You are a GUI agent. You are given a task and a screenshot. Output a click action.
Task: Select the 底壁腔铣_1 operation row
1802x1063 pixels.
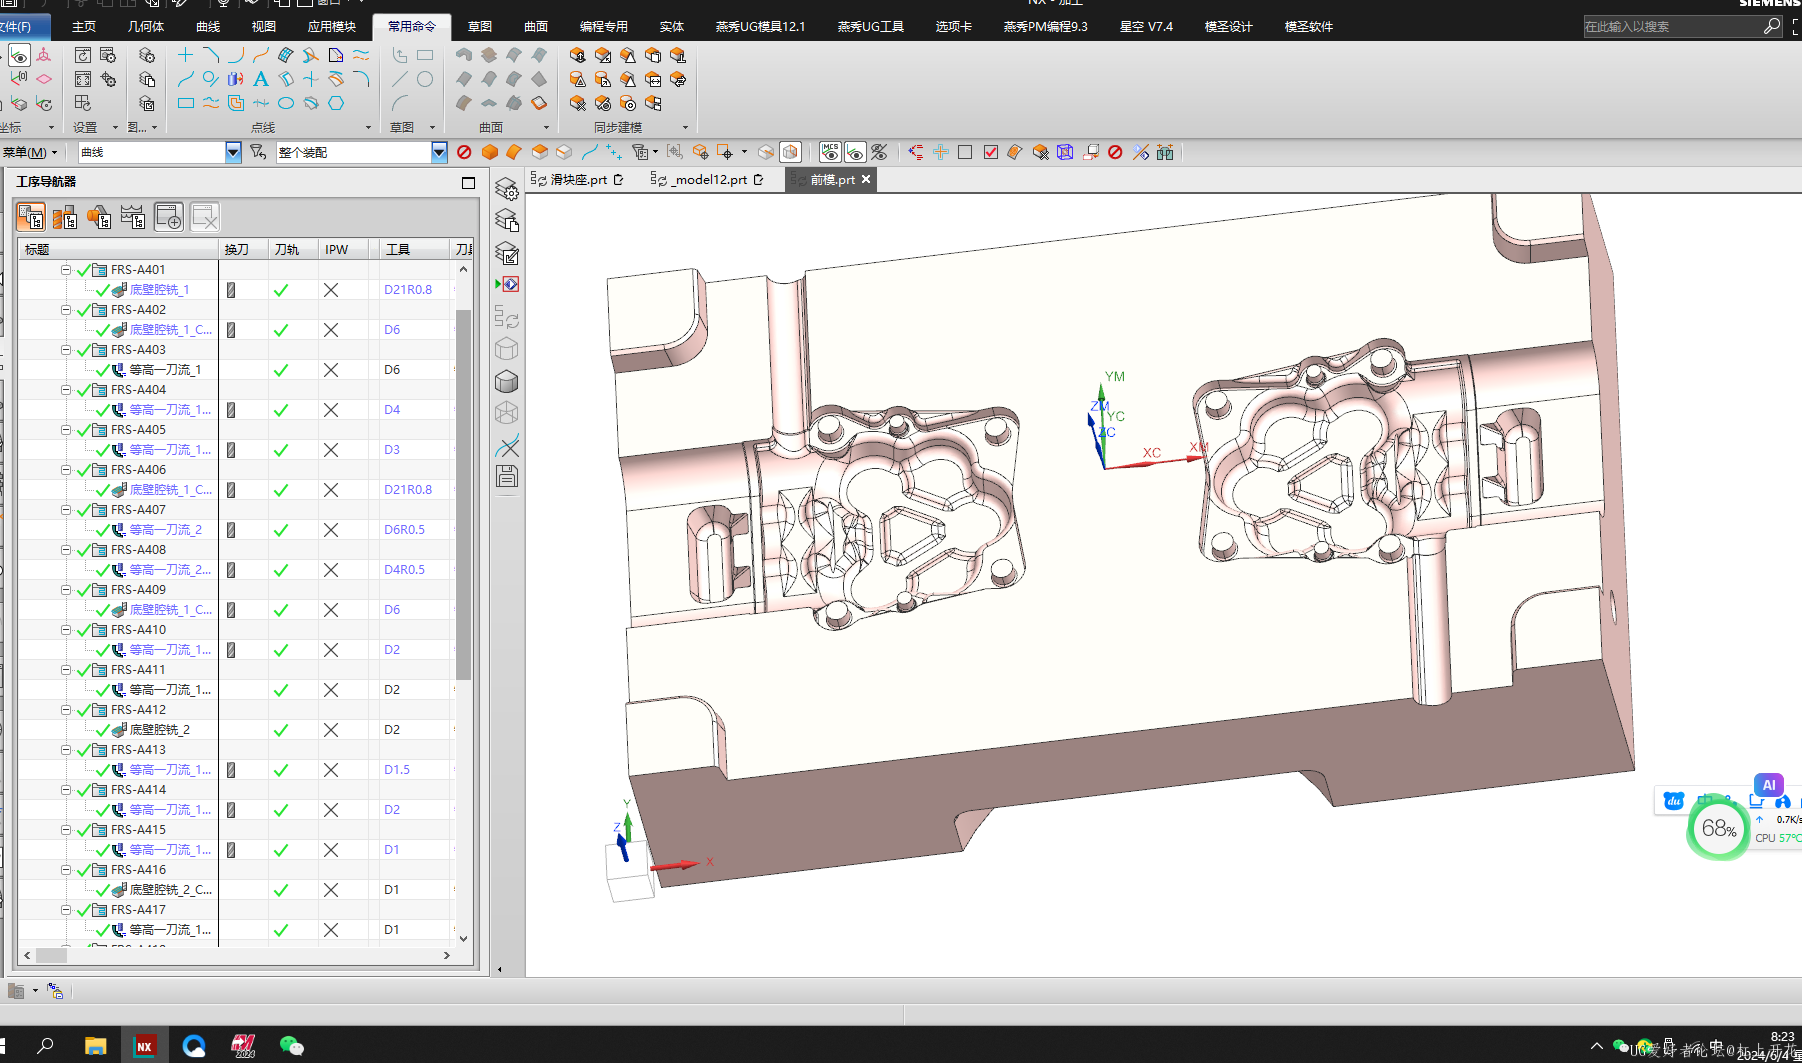pos(159,290)
